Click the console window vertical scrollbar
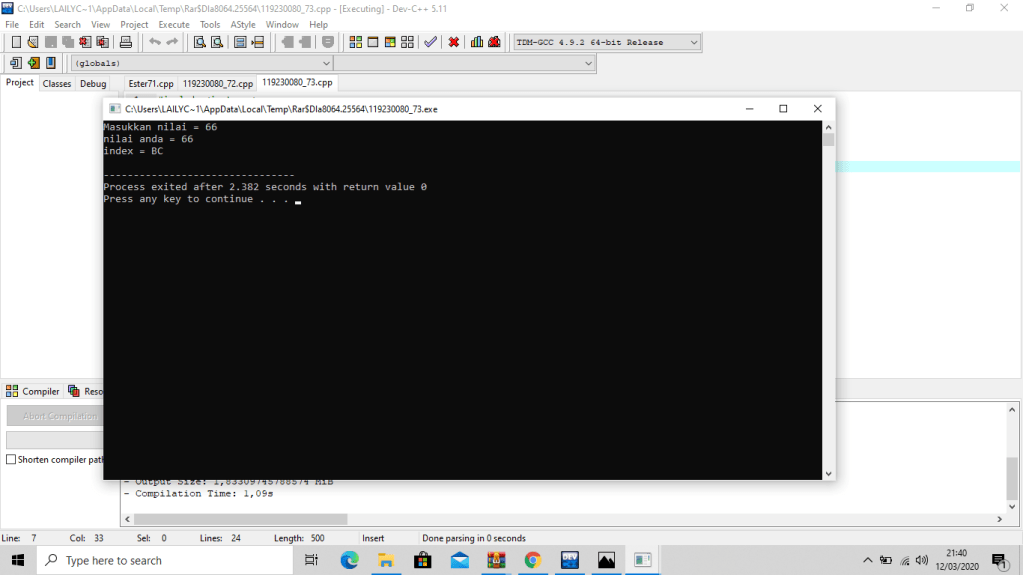Viewport: 1023px width, 575px height. point(828,300)
